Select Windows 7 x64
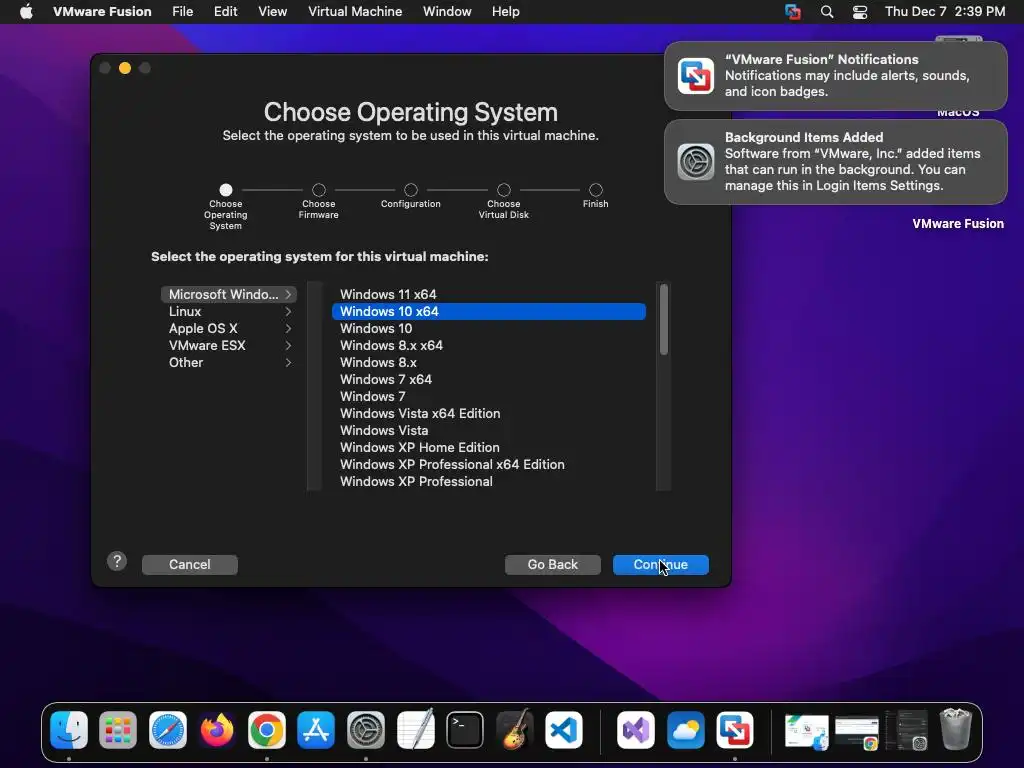1024x768 pixels. (x=489, y=379)
